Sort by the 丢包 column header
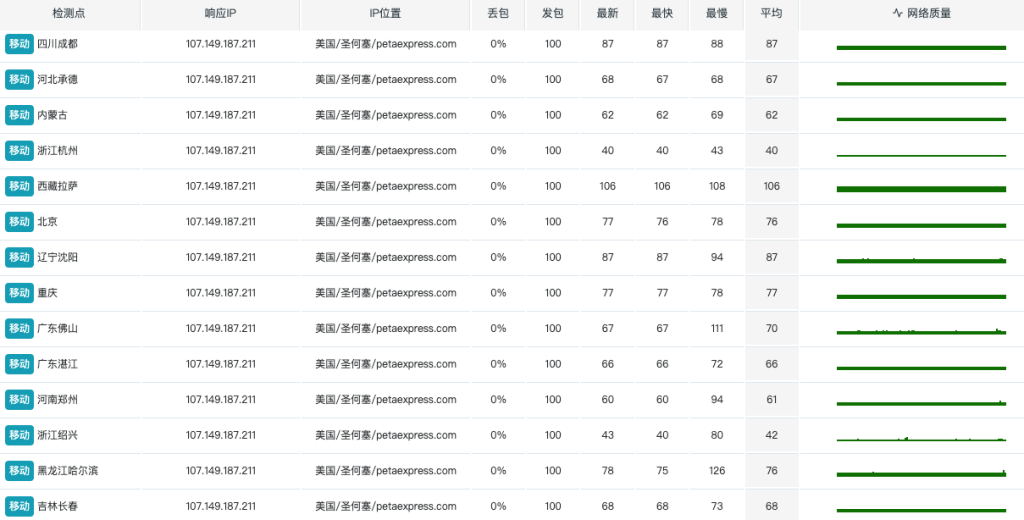 [x=498, y=14]
